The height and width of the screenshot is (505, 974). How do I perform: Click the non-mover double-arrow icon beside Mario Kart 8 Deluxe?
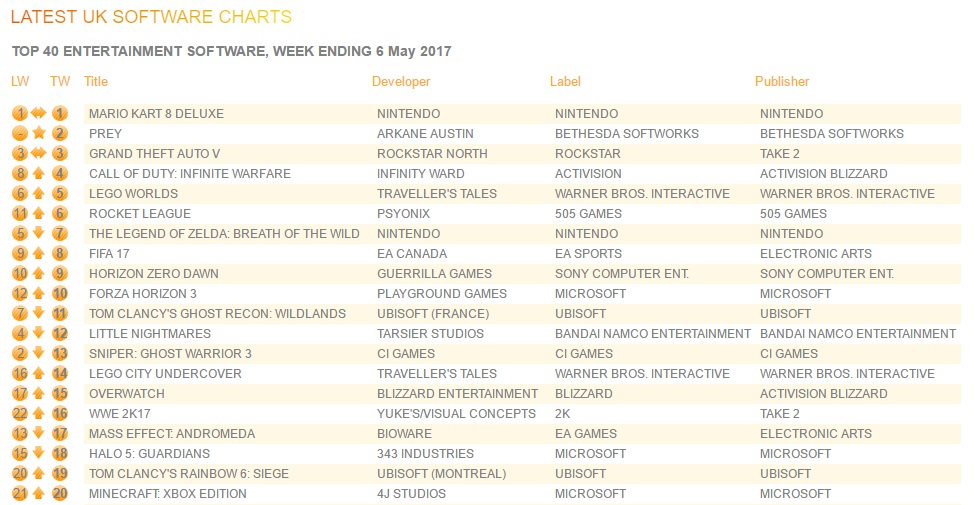tap(40, 114)
